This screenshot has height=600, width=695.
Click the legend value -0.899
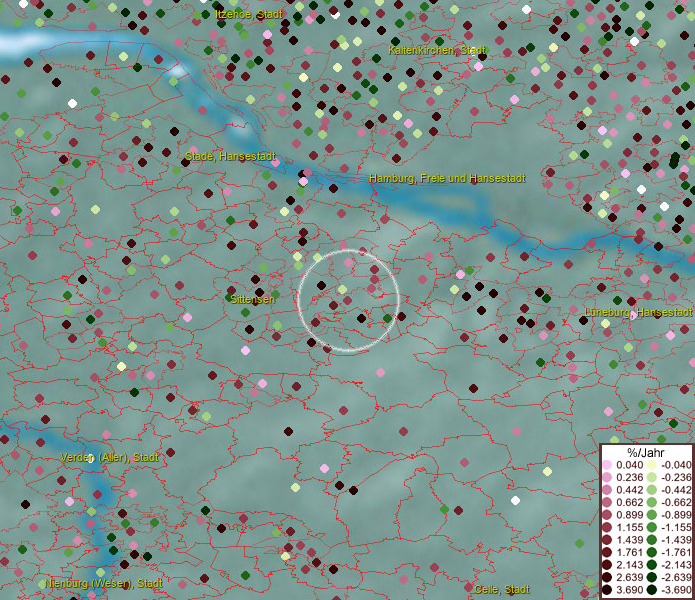[x=676, y=515]
